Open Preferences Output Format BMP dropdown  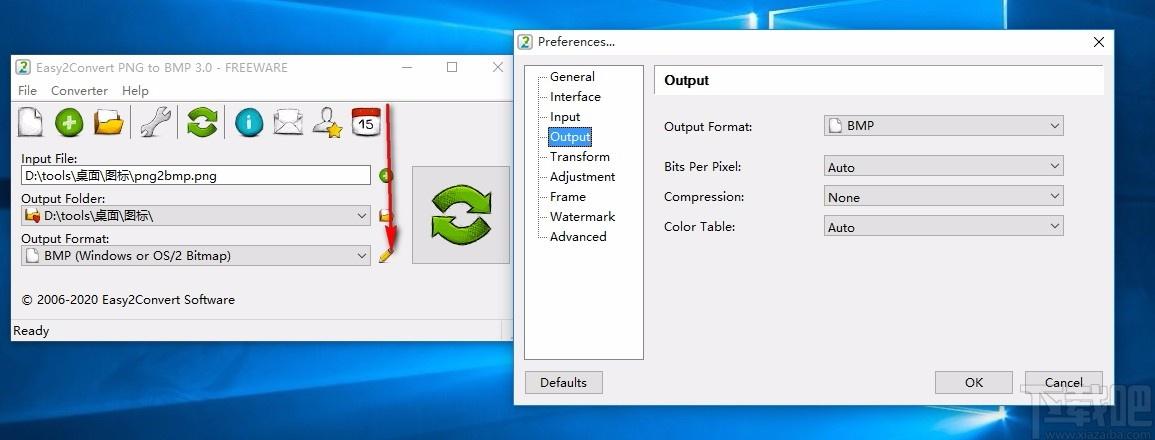pos(944,126)
